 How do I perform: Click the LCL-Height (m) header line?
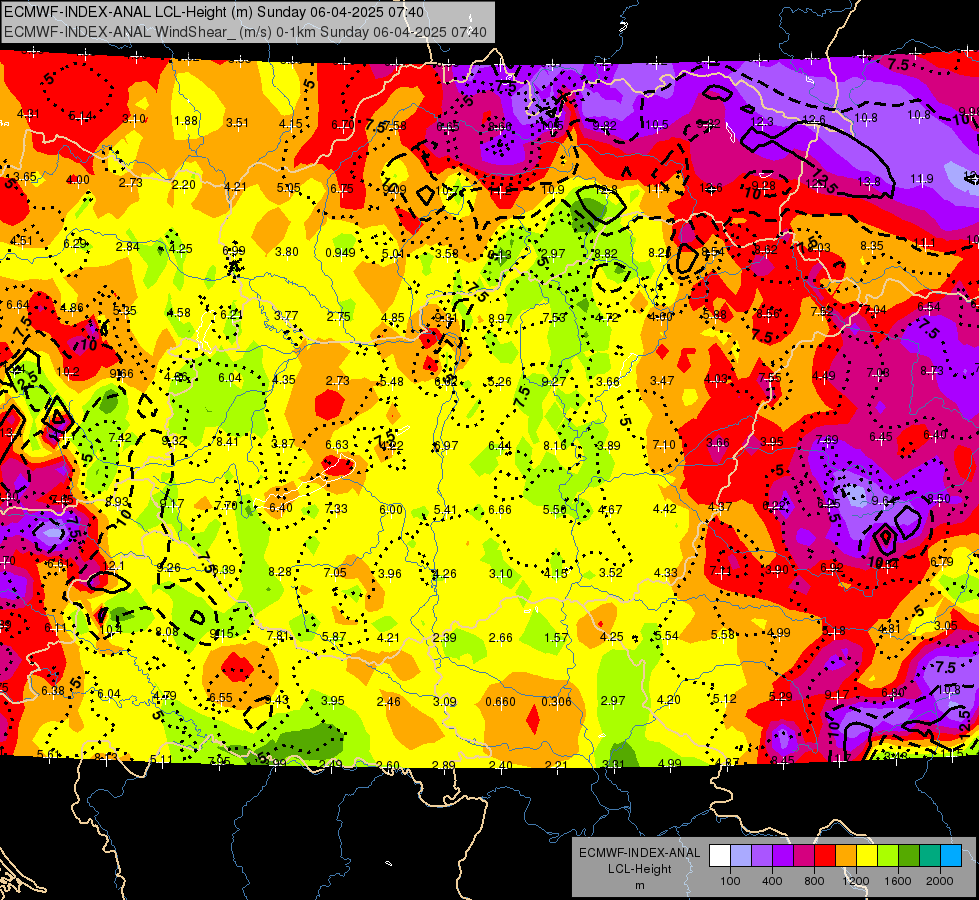(x=214, y=12)
